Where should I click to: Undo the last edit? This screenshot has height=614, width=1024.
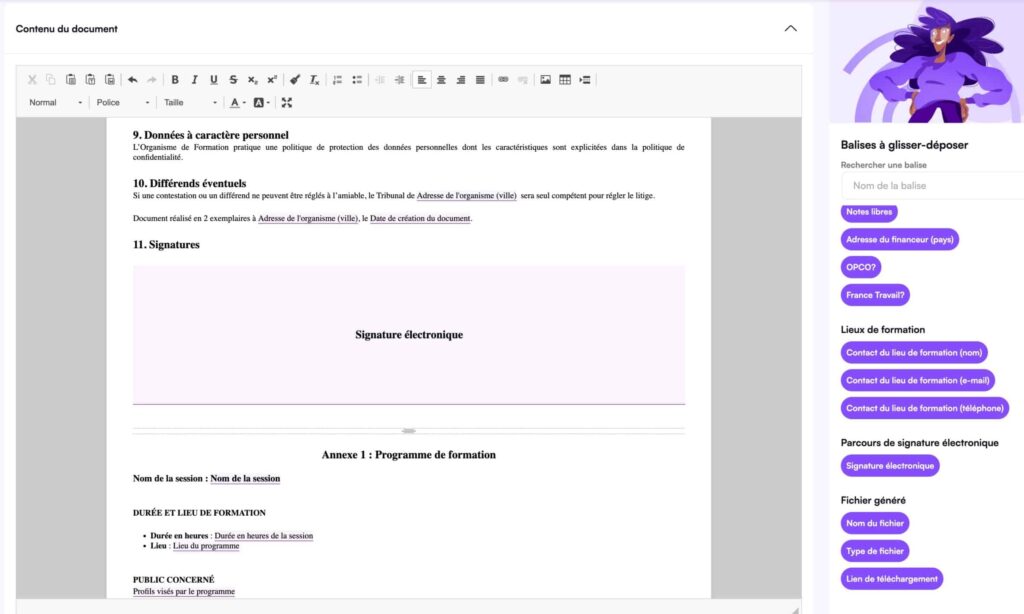point(132,80)
